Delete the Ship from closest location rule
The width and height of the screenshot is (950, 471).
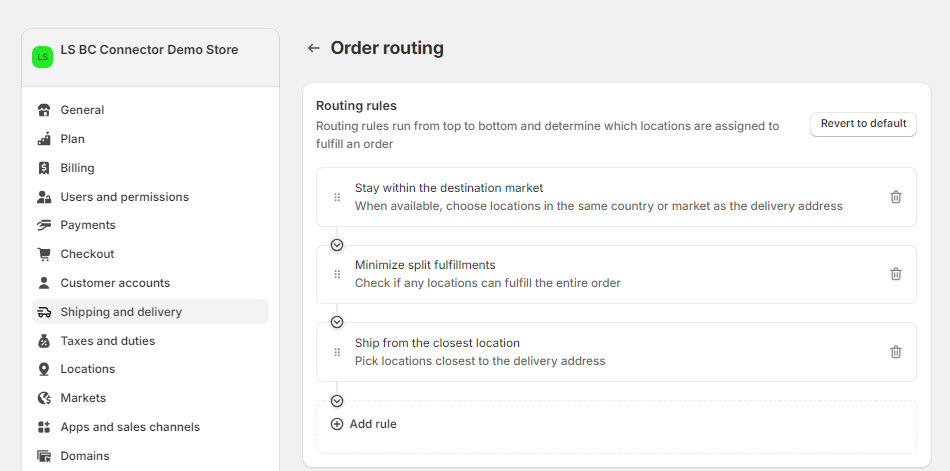click(x=896, y=352)
